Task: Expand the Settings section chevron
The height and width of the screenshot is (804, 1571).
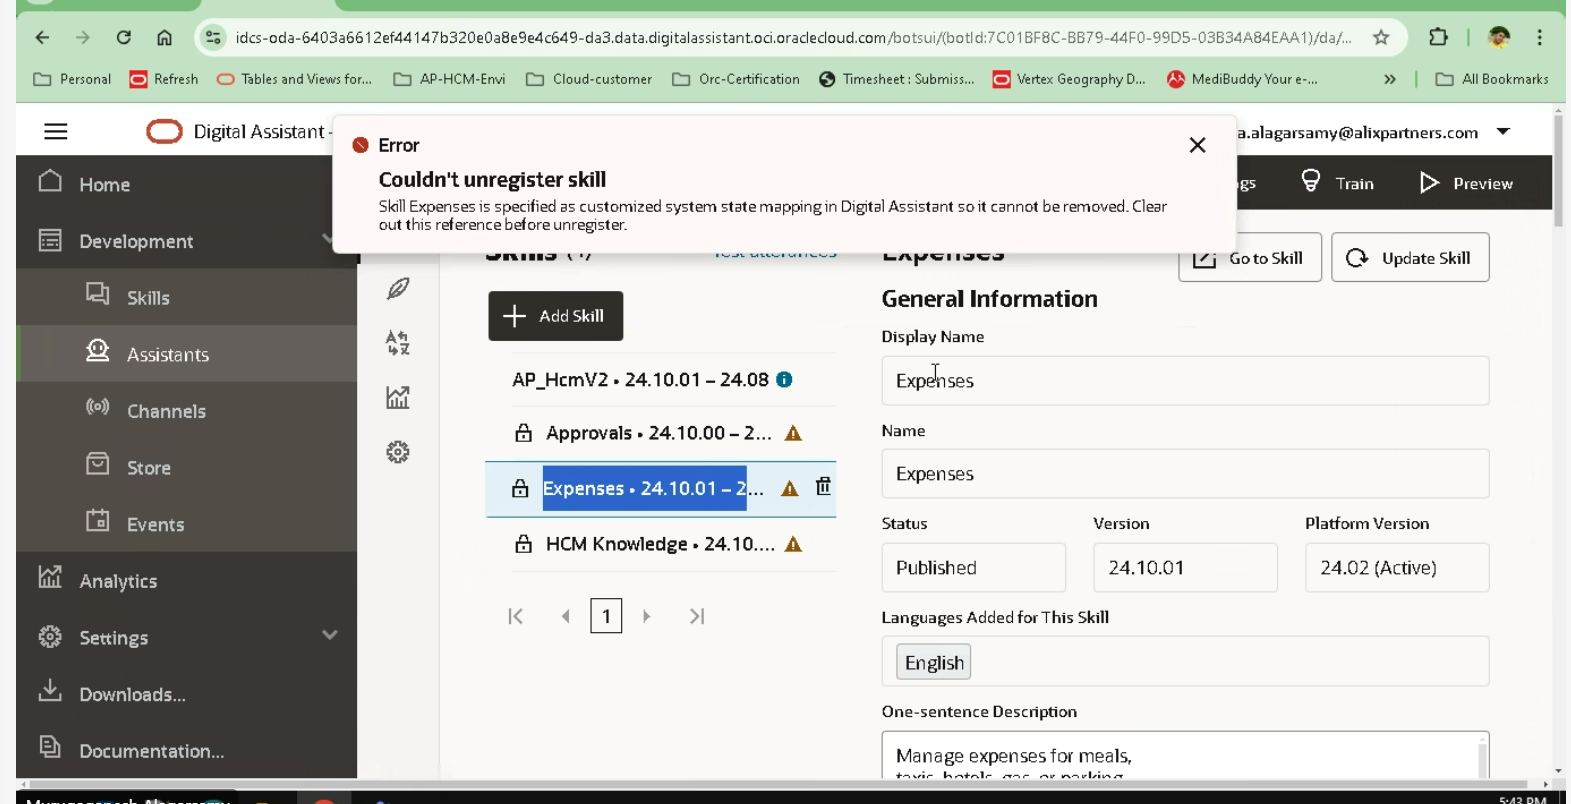Action: click(x=329, y=635)
